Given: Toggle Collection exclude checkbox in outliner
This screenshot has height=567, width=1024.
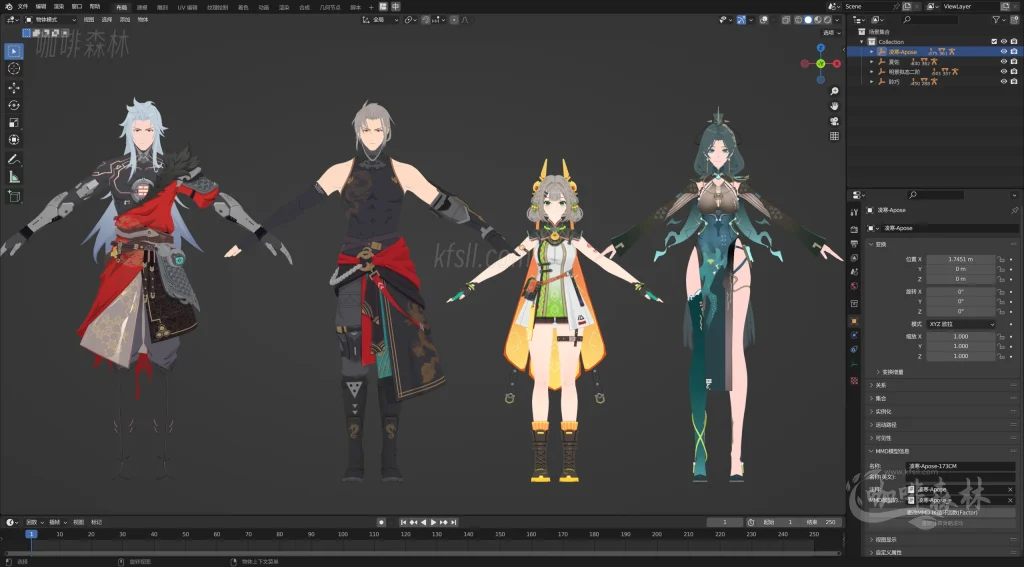Looking at the screenshot, I should click(995, 42).
